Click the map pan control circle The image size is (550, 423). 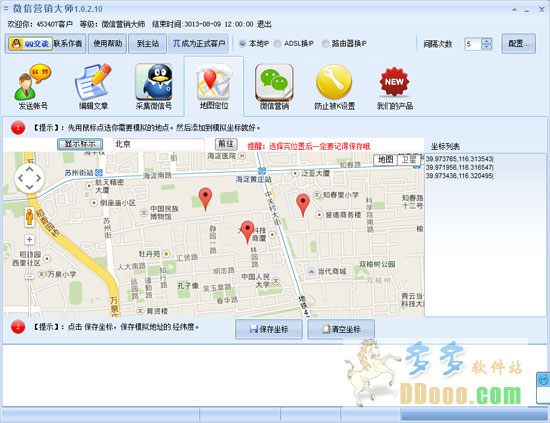[29, 178]
